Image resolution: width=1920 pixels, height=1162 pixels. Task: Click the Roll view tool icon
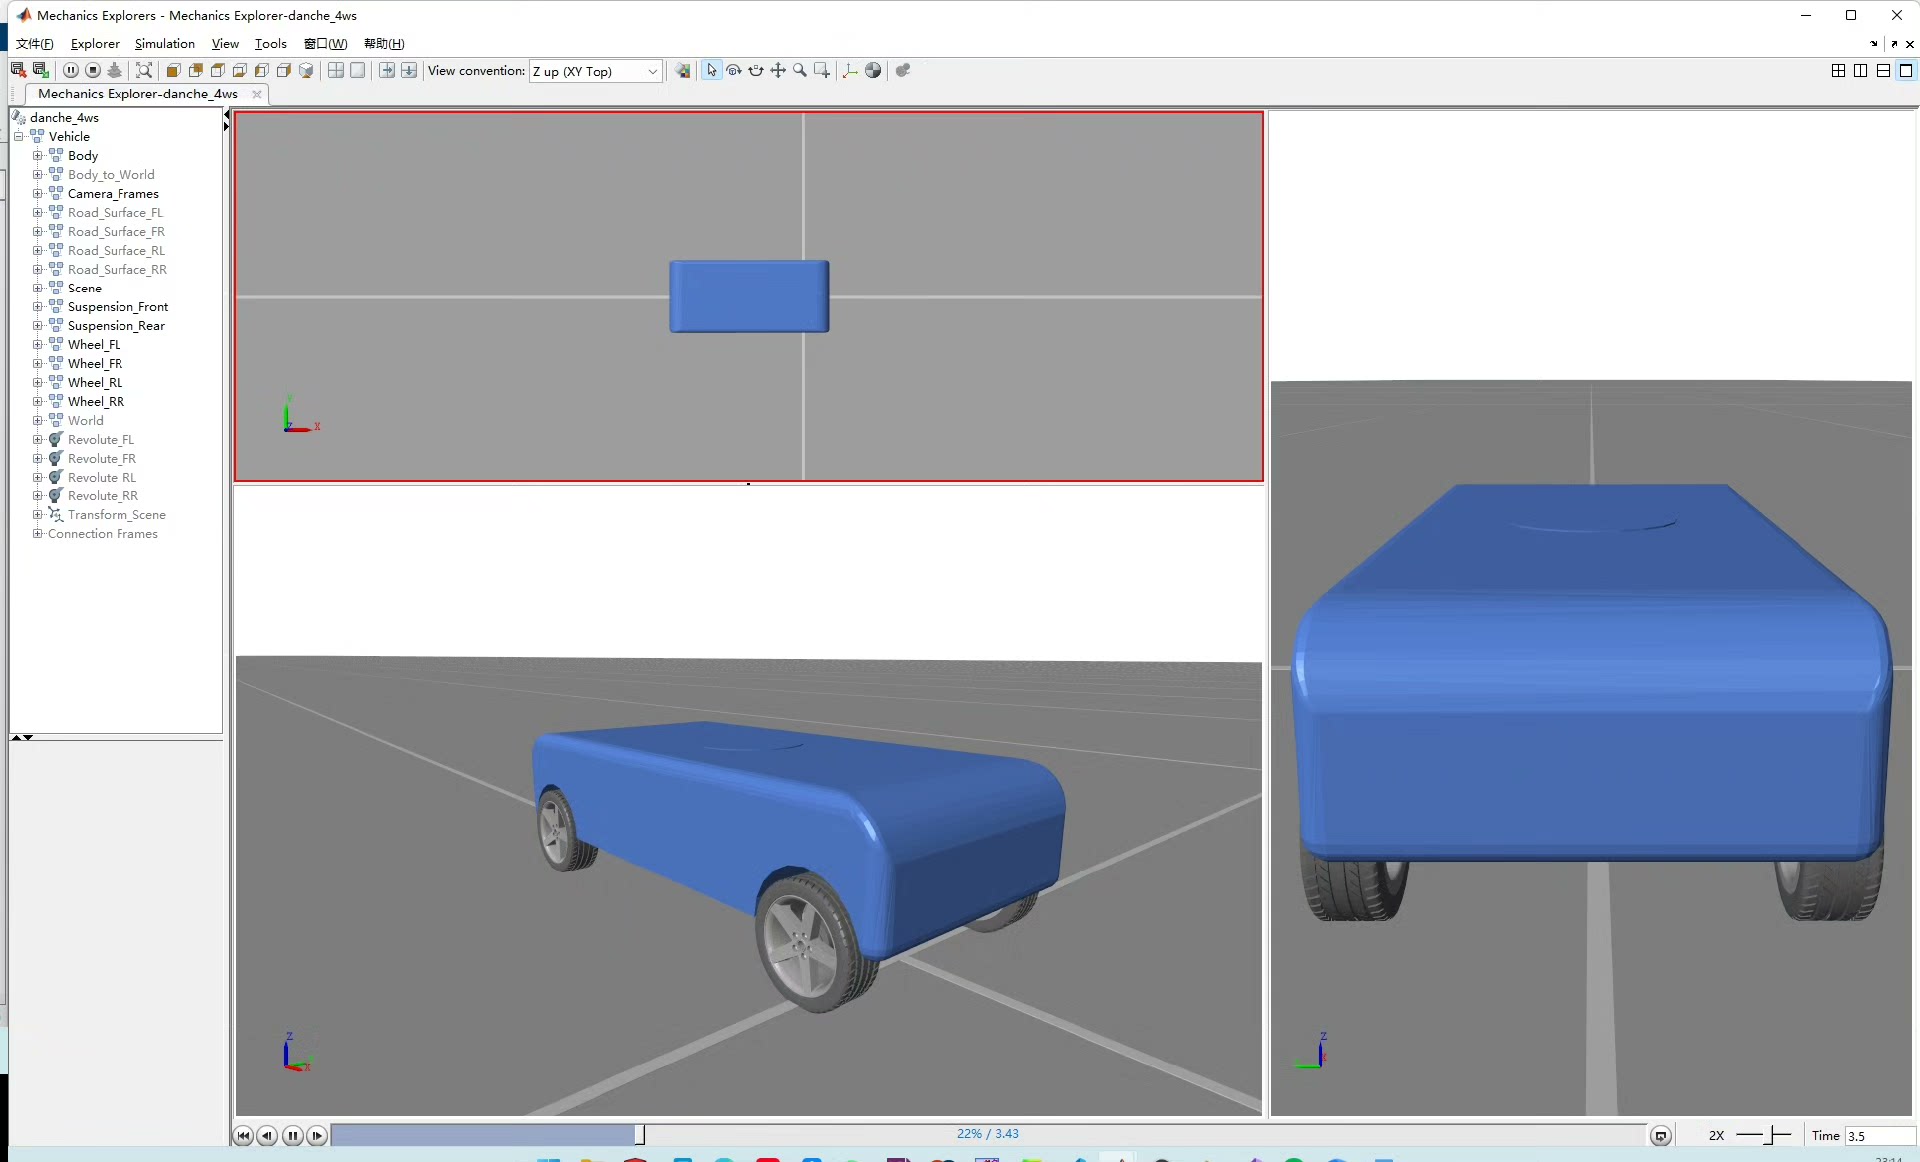click(x=756, y=71)
